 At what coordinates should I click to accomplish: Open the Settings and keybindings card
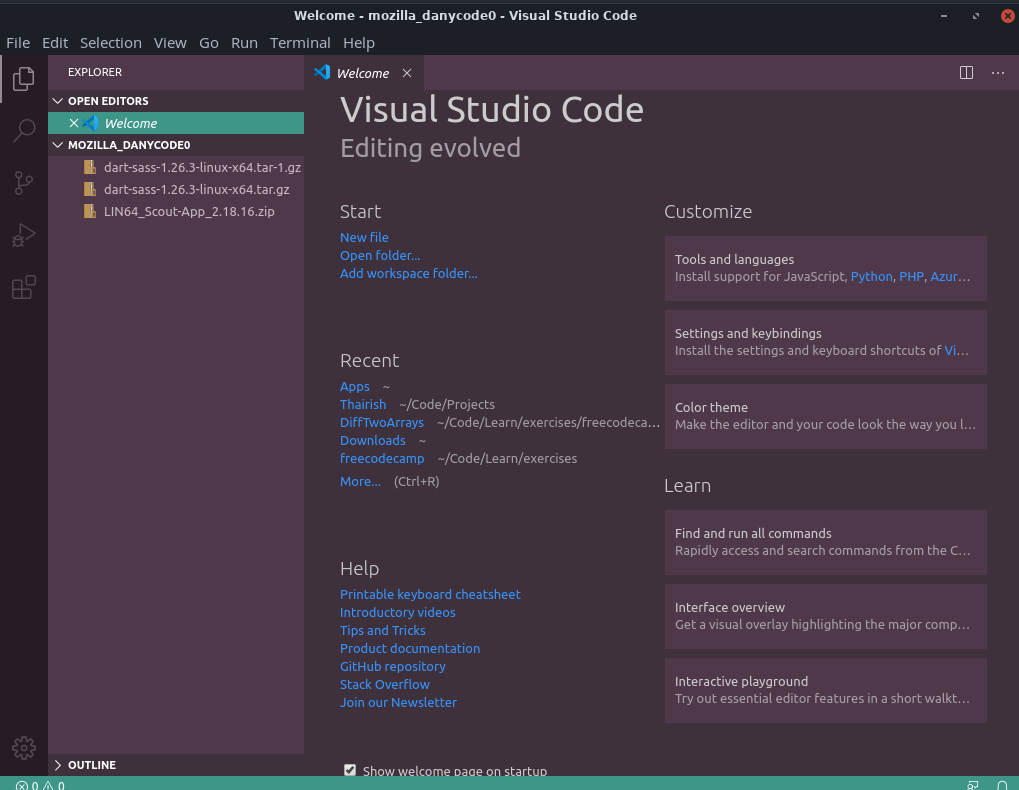point(825,342)
